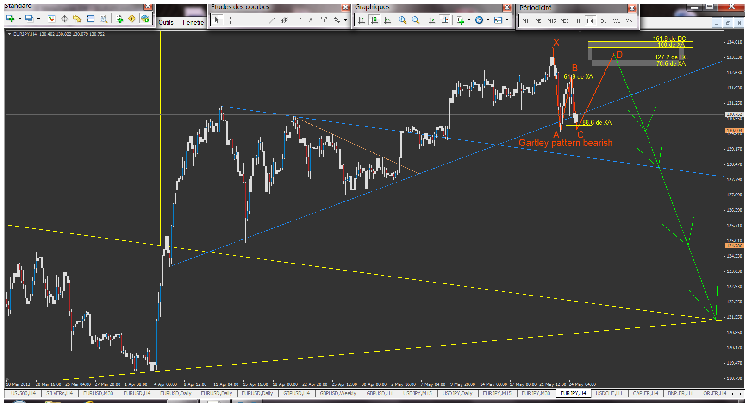The width and height of the screenshot is (749, 403).
Task: Place a New Order using toolbar icon
Action: [x=119, y=19]
